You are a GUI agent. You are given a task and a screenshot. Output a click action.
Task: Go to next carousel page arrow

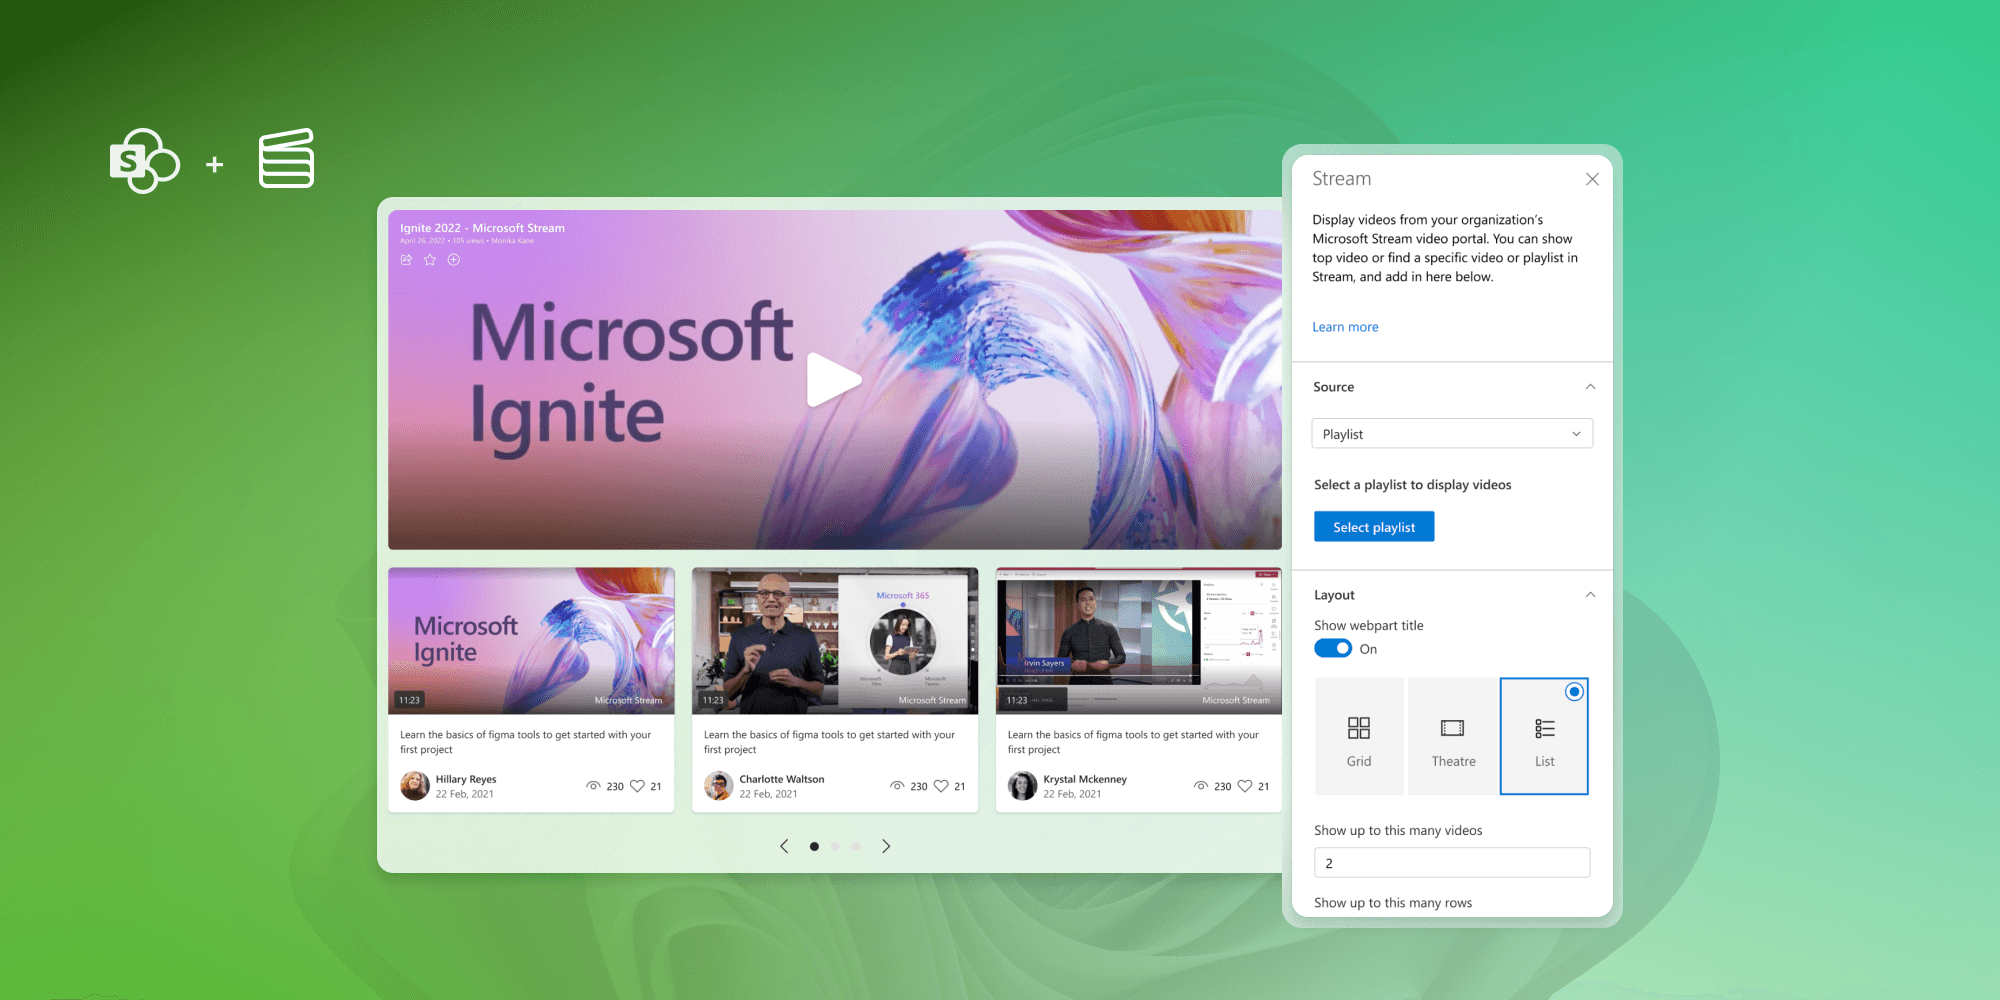[886, 846]
